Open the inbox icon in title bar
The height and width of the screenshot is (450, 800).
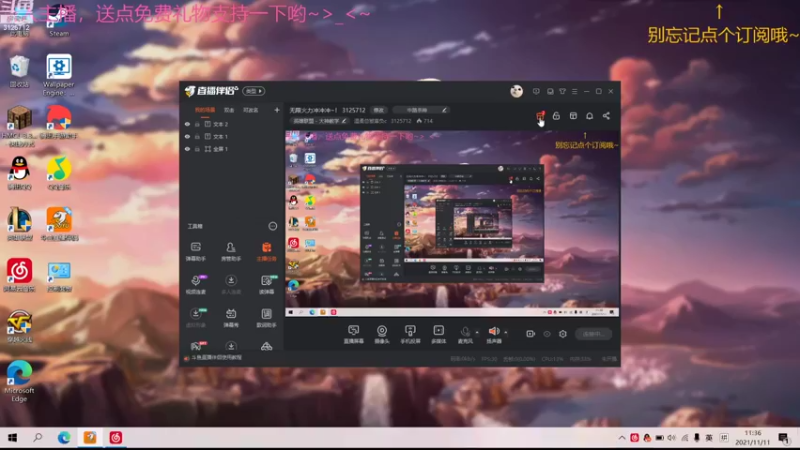[x=550, y=91]
